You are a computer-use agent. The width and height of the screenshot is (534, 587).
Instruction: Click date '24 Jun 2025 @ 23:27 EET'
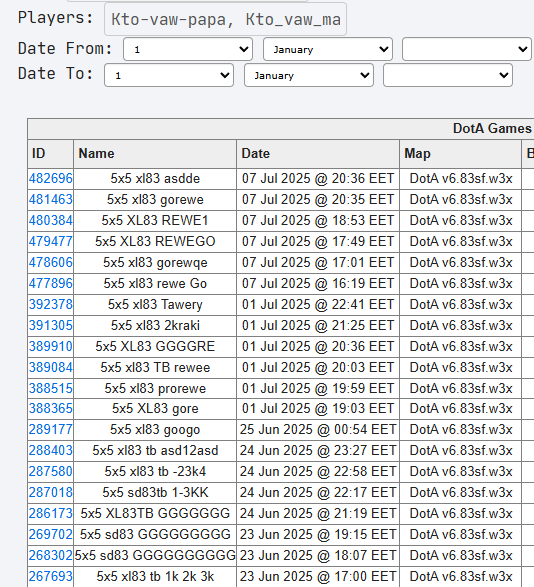318,450
